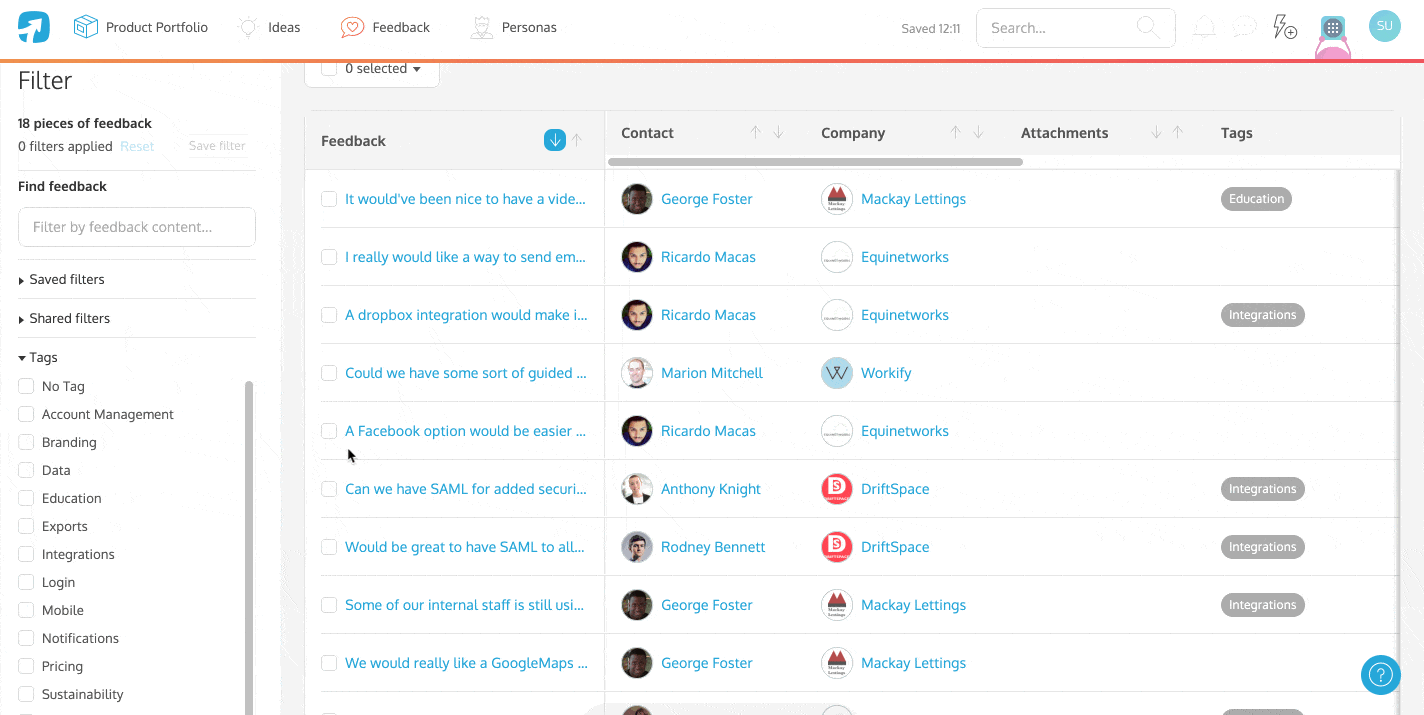
Task: Open George Foster contact in first row
Action: [706, 199]
